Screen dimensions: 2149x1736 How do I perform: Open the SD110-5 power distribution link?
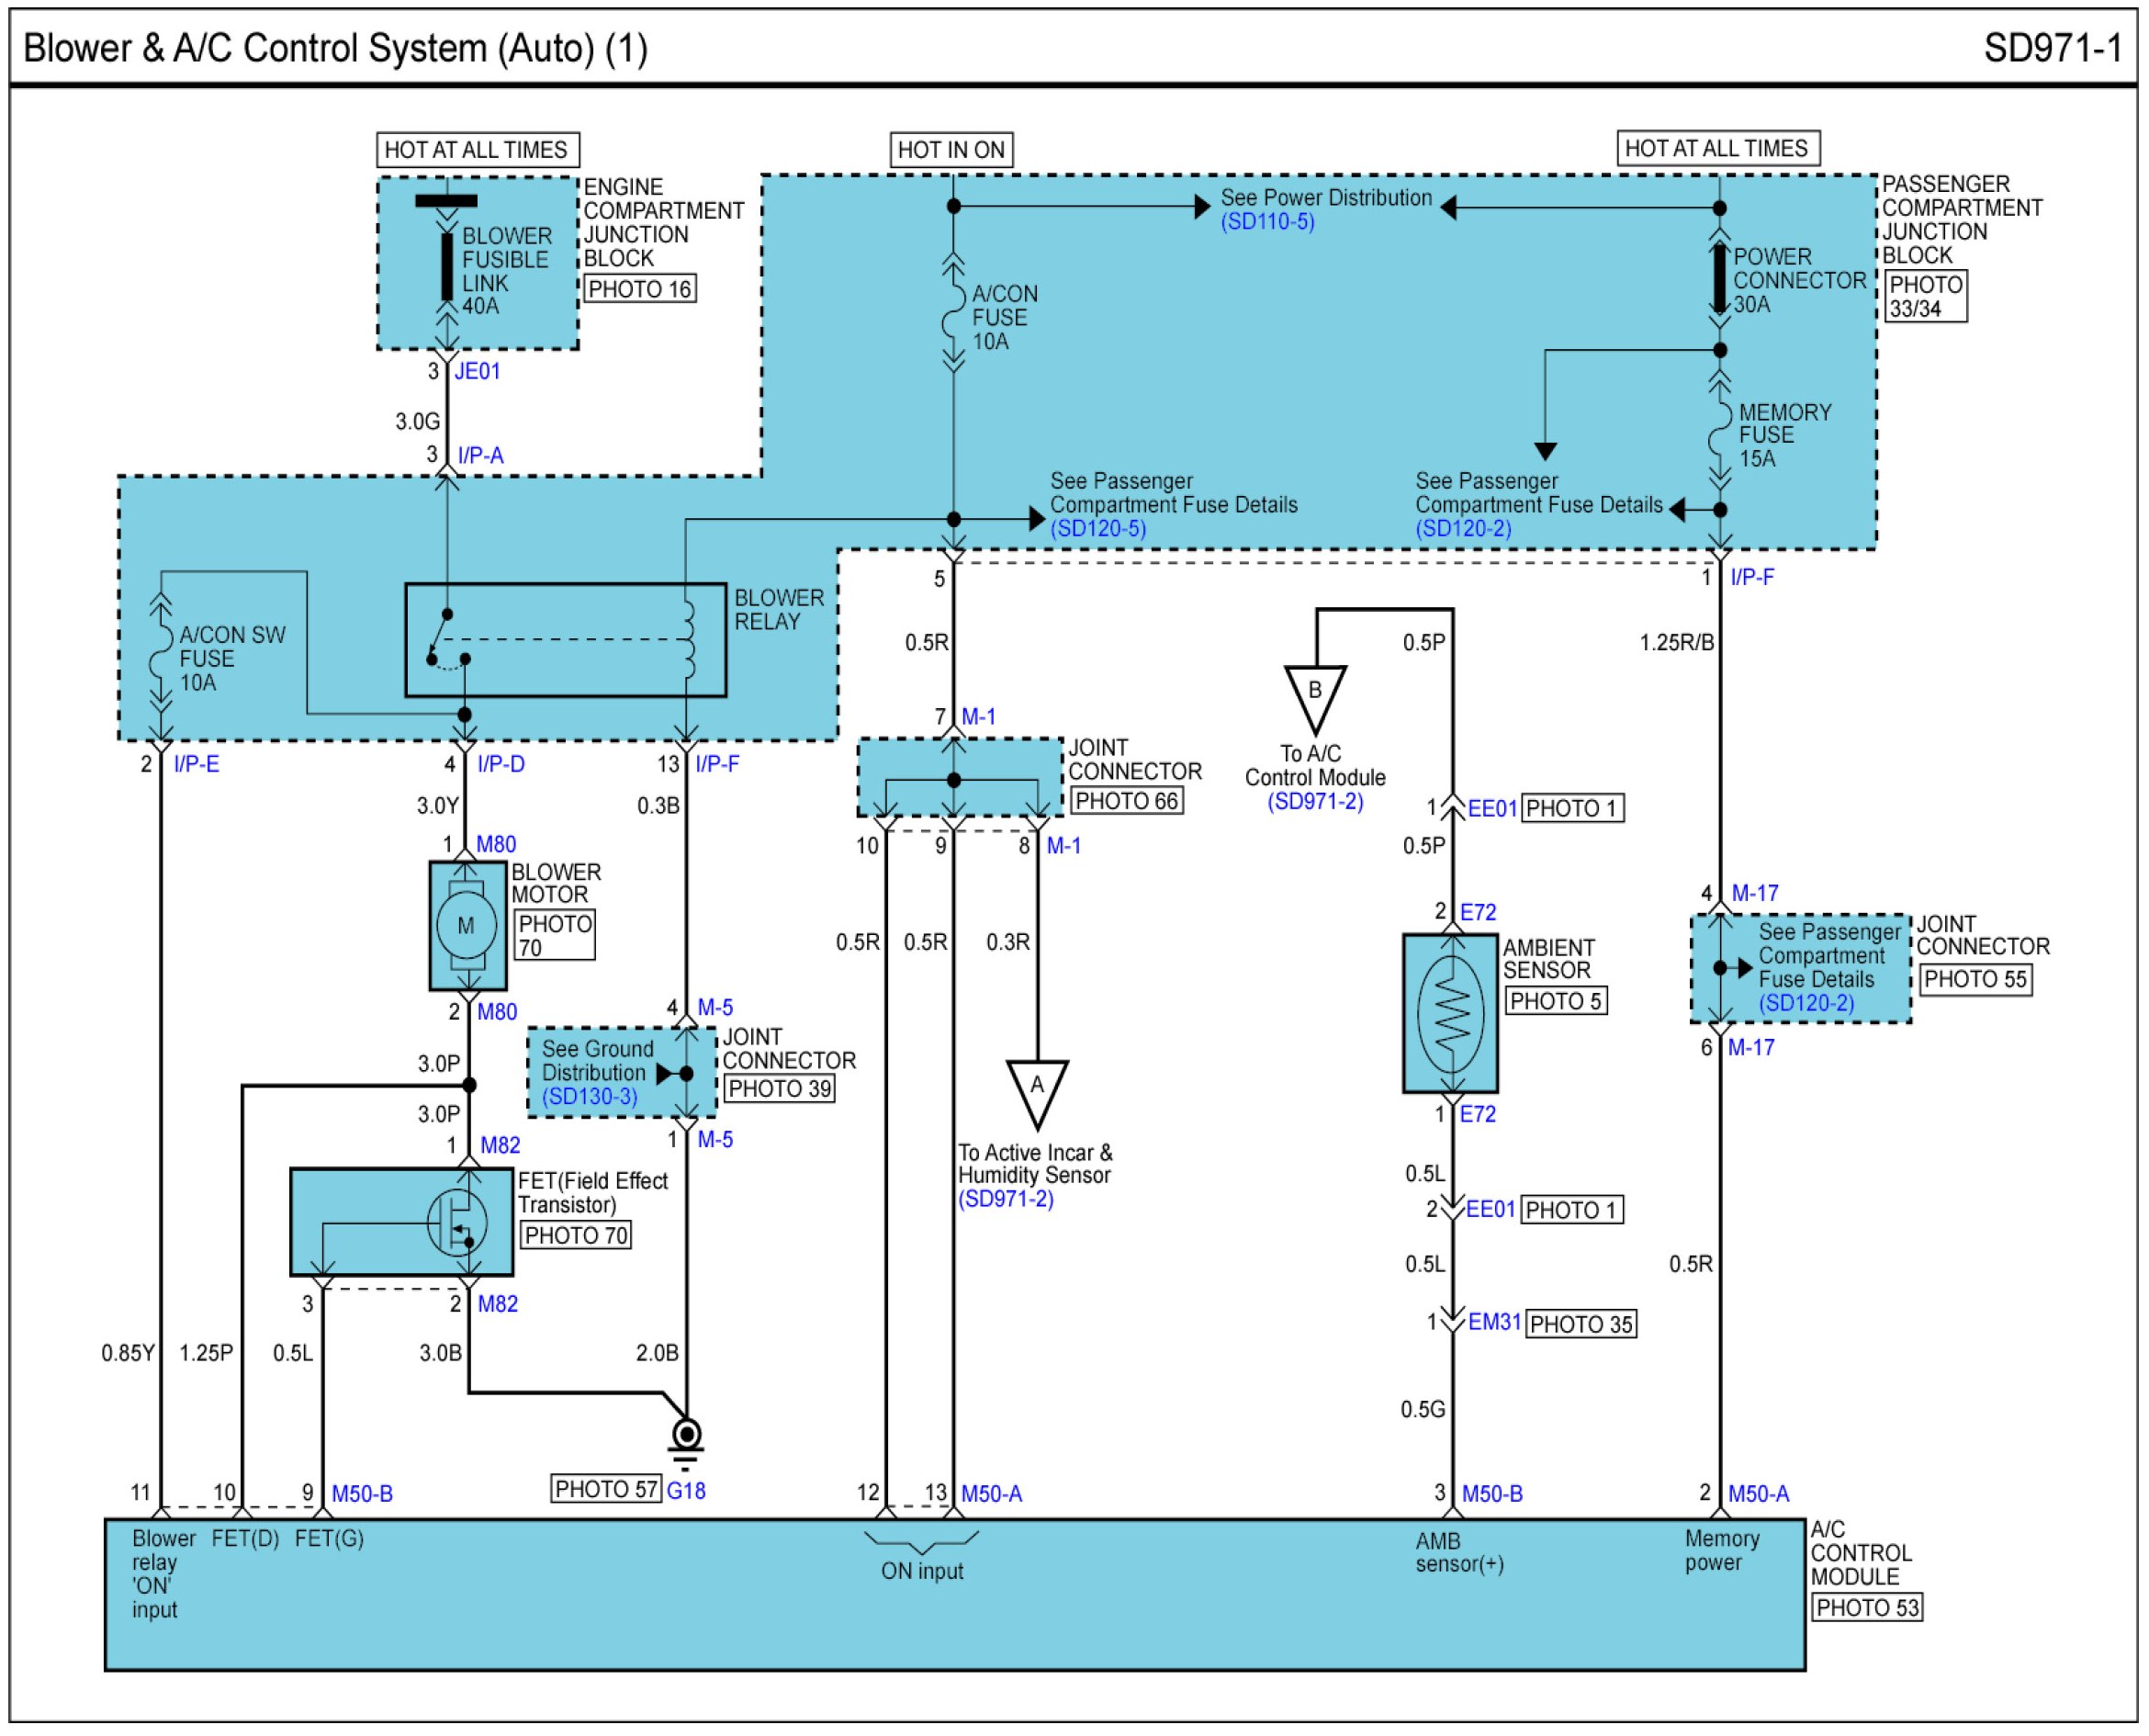[x=1267, y=222]
